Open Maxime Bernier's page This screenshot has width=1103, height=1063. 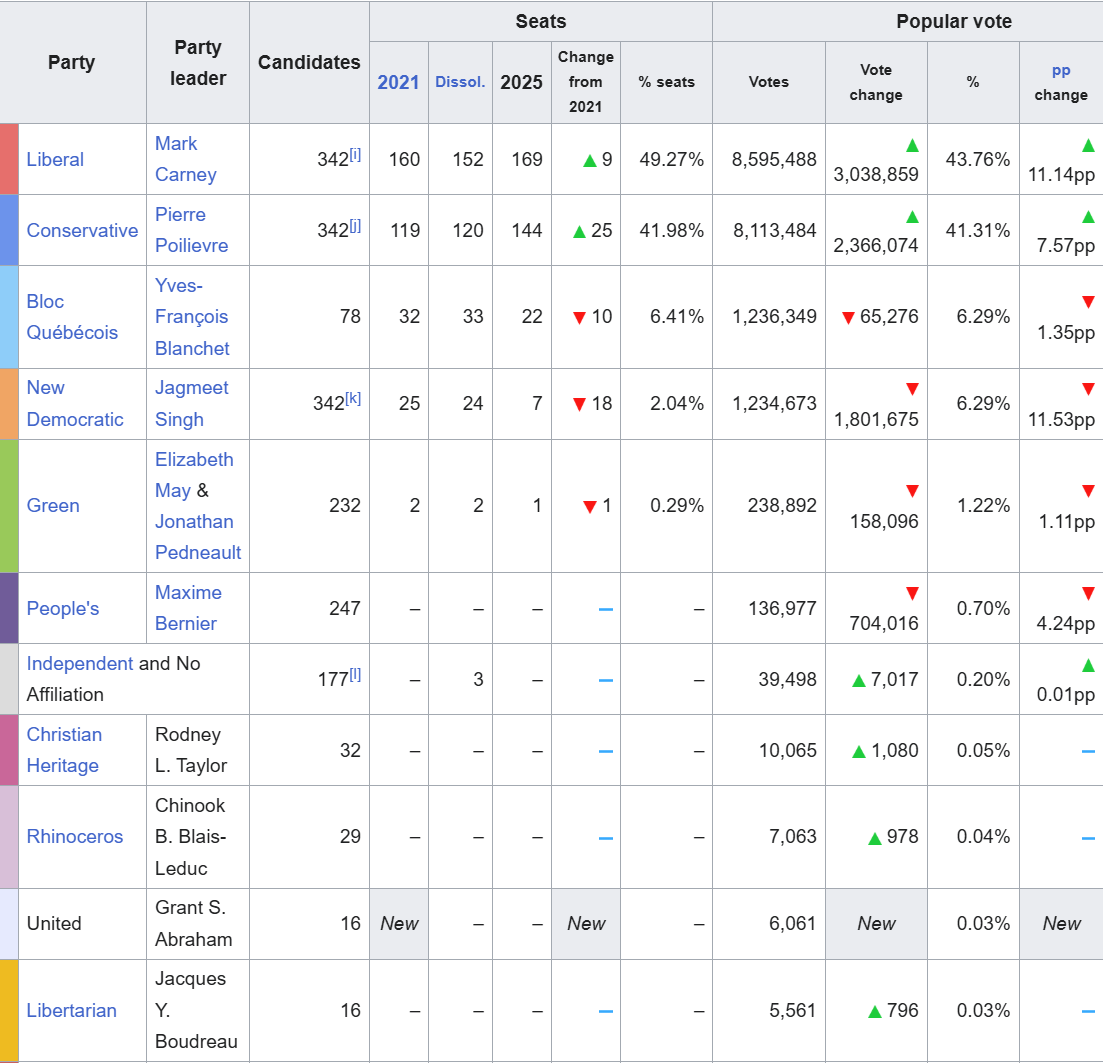pyautogui.click(x=188, y=608)
